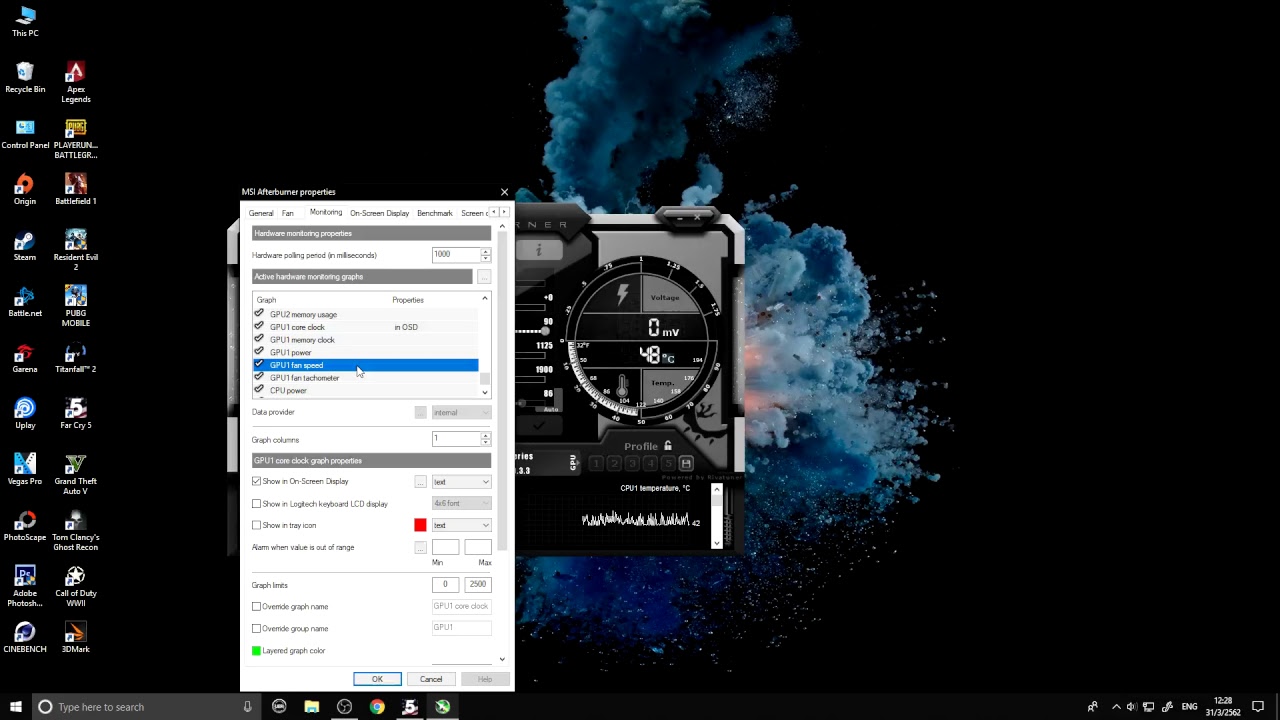Enable Show in tray icon checkbox
Viewport: 1280px width, 720px height.
pyautogui.click(x=257, y=525)
